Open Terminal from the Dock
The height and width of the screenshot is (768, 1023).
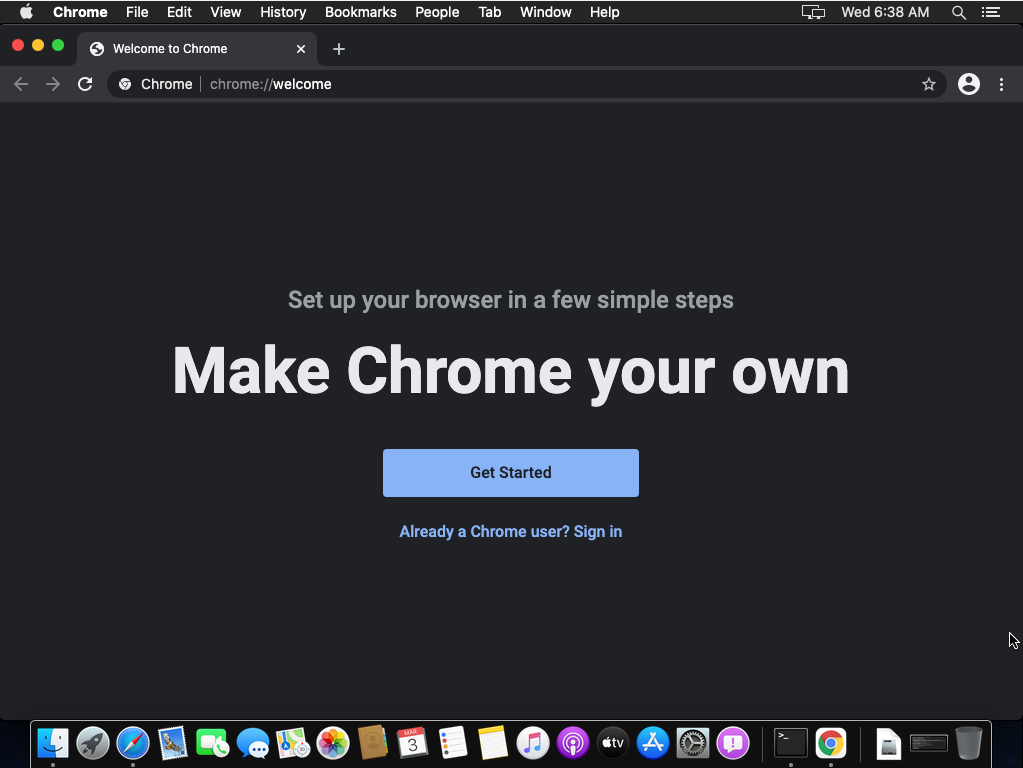coord(791,743)
